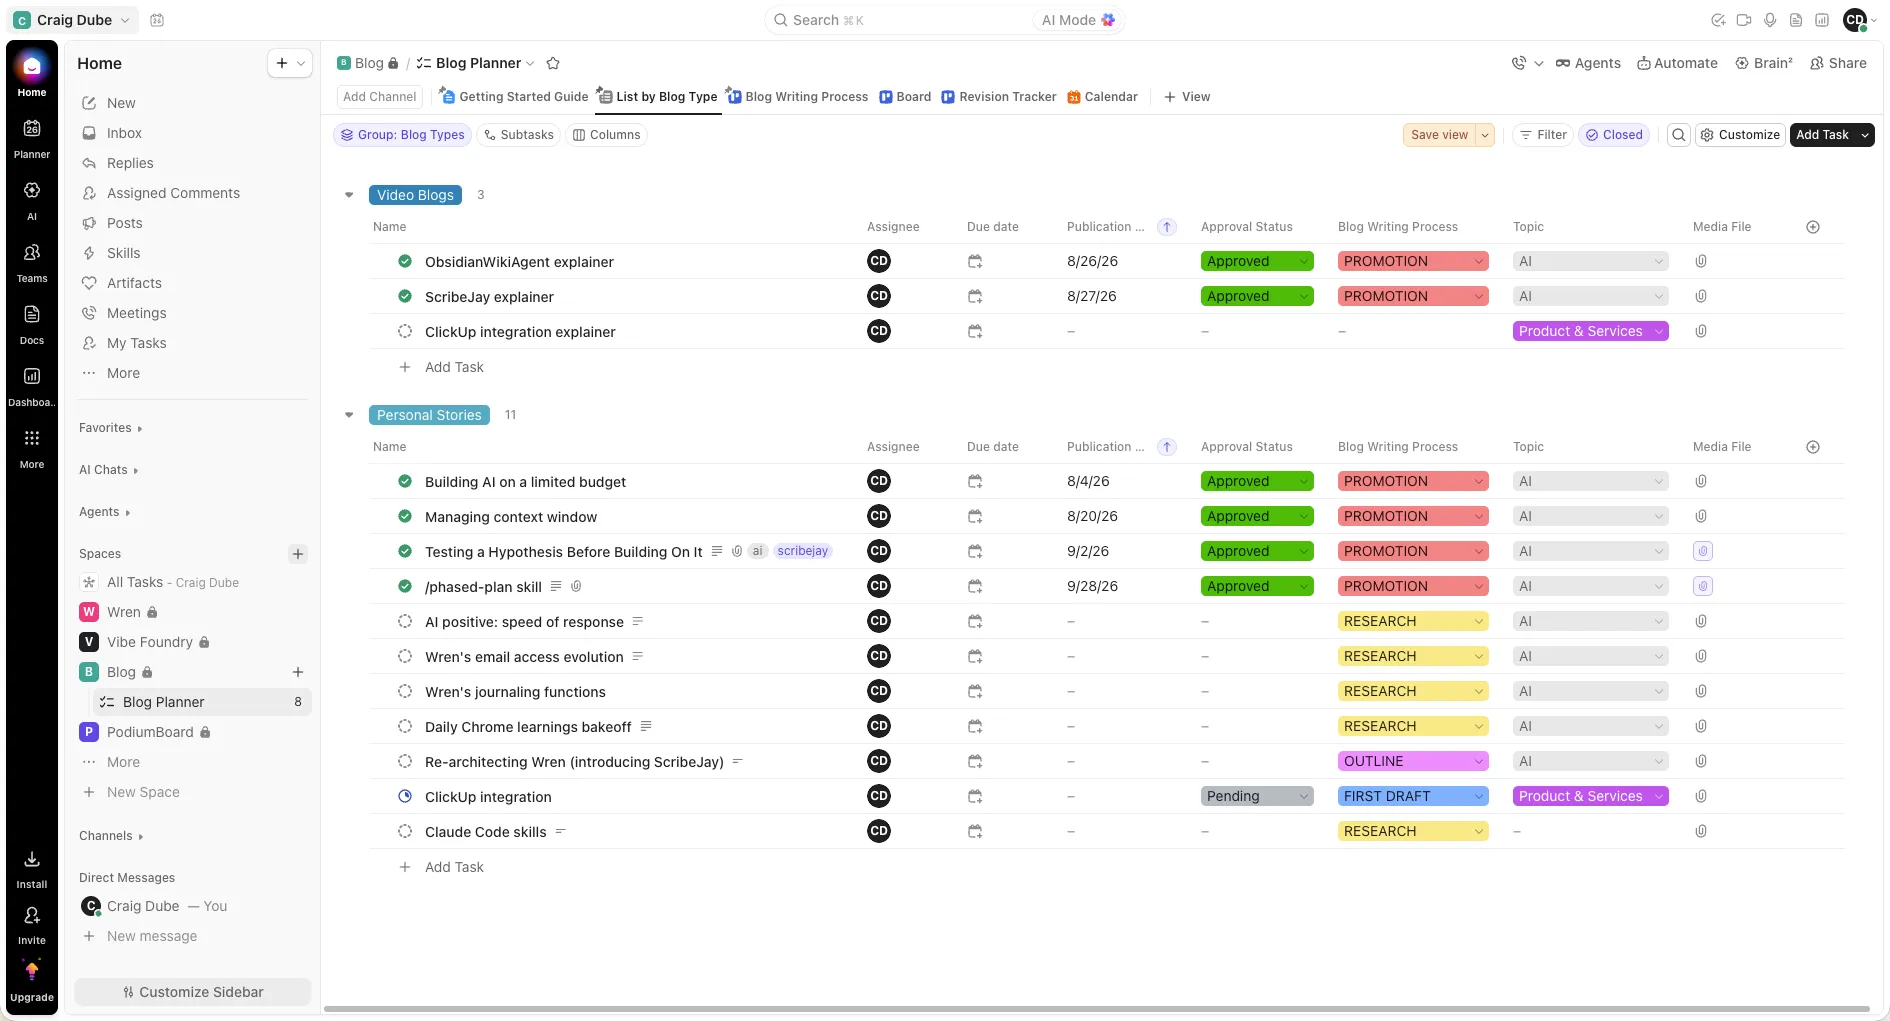The image size is (1890, 1021).
Task: Toggle the Closed tasks filter
Action: coord(1614,135)
